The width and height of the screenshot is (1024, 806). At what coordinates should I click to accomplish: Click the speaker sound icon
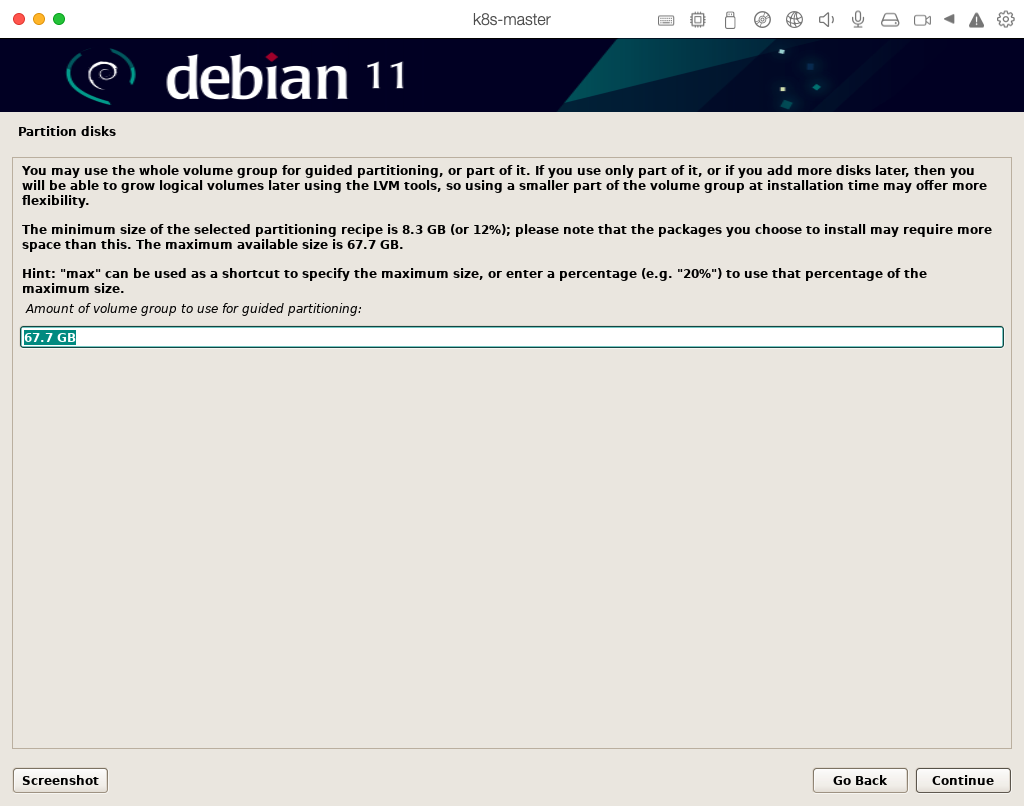click(x=826, y=20)
